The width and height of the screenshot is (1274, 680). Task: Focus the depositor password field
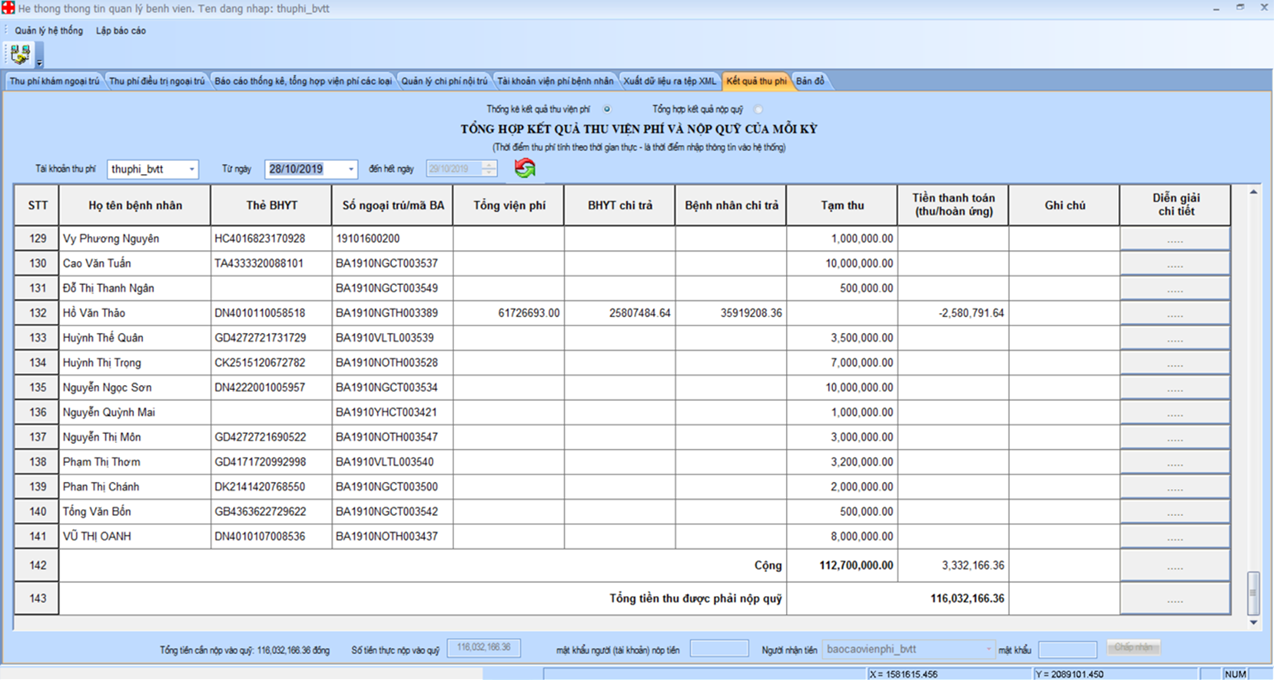point(719,648)
